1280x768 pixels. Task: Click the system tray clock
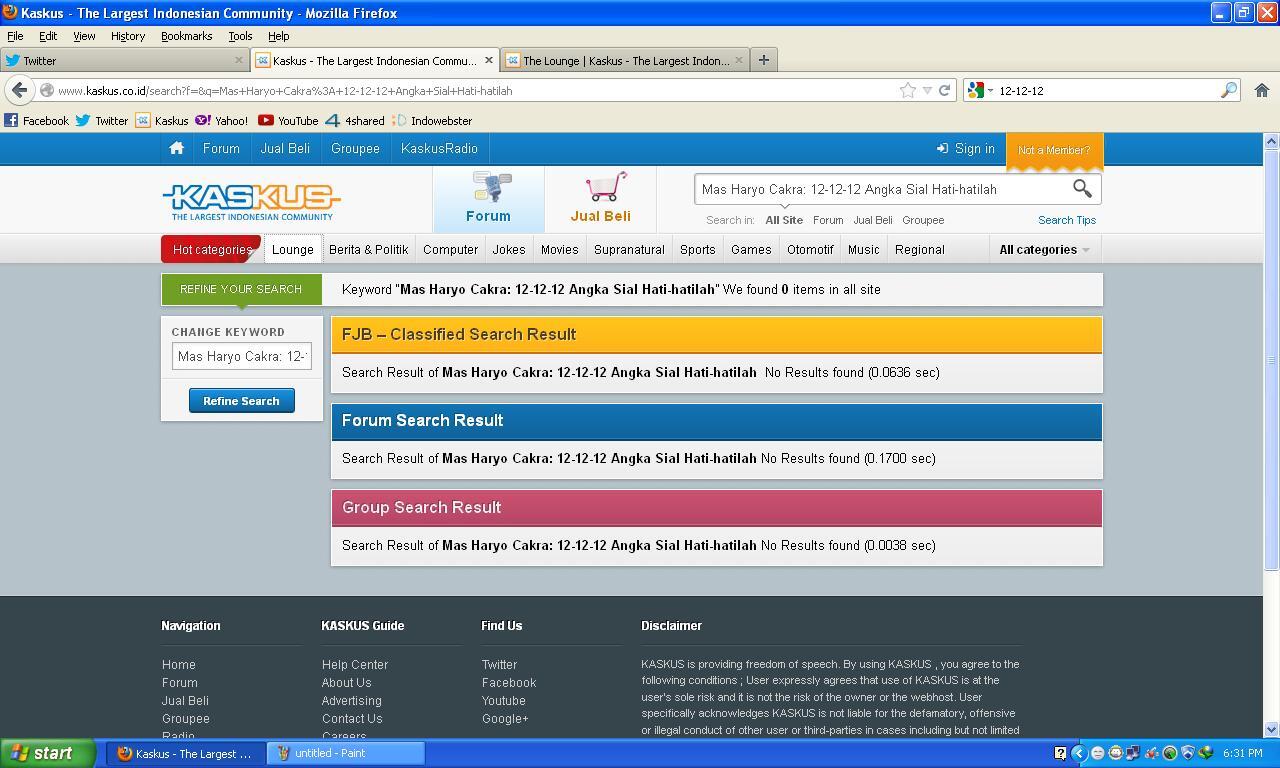point(1242,753)
